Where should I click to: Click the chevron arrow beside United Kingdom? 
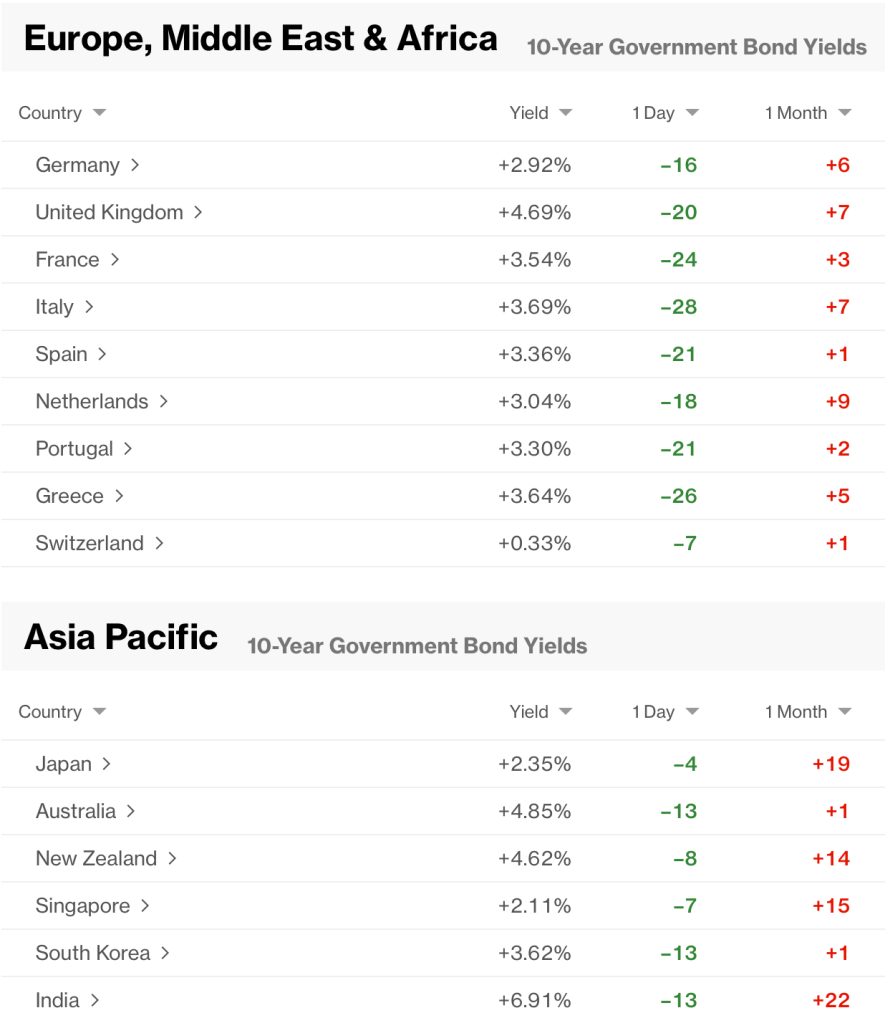pyautogui.click(x=198, y=212)
